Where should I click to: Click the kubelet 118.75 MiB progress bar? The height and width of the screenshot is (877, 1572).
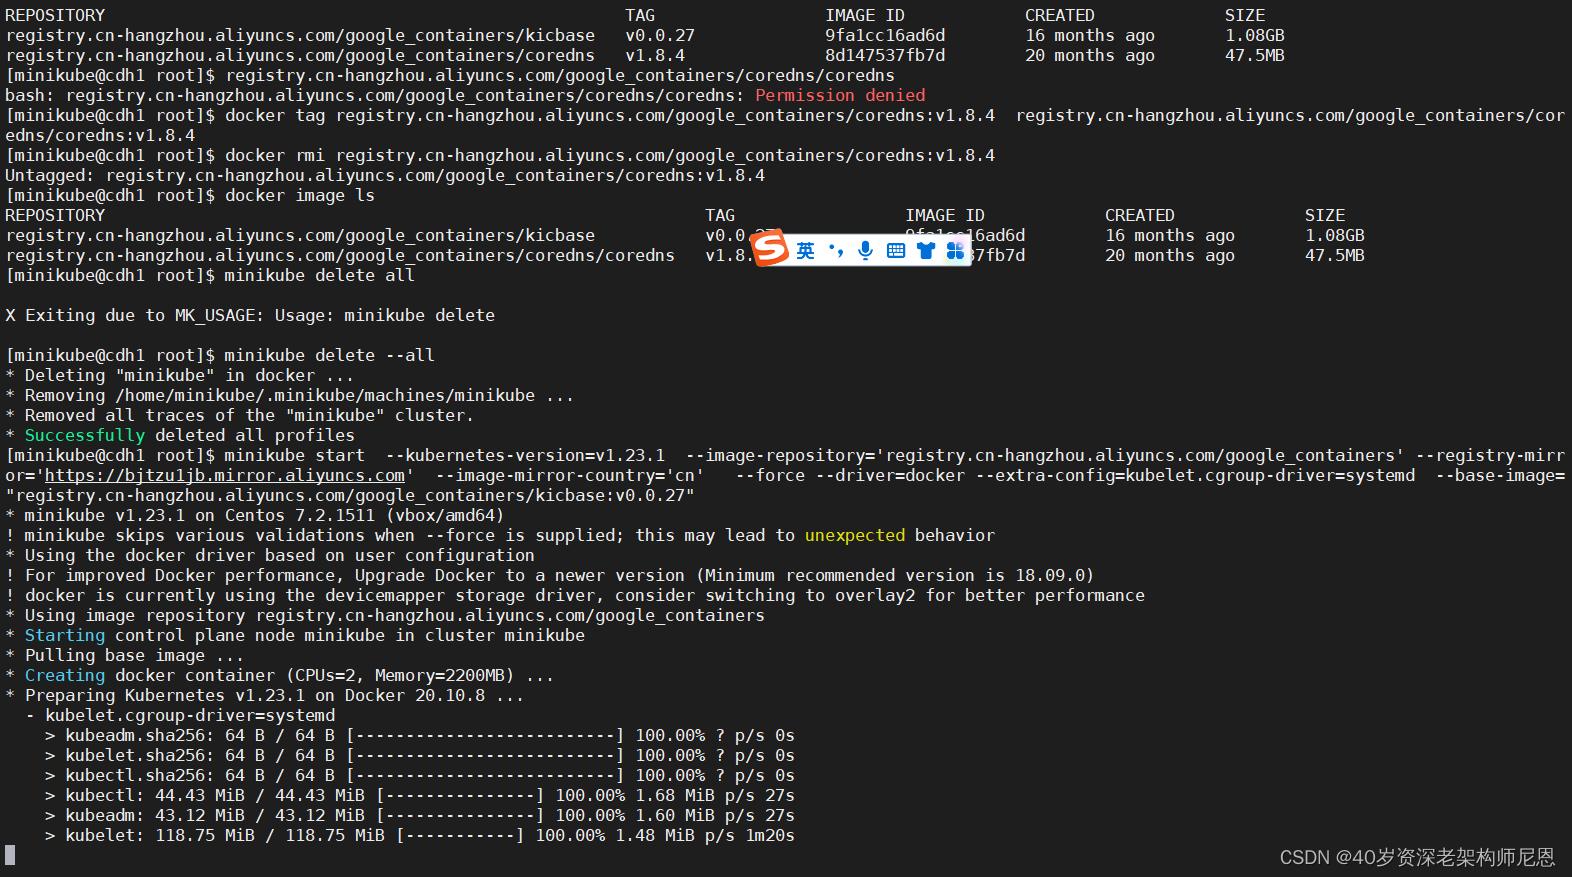pyautogui.click(x=460, y=836)
